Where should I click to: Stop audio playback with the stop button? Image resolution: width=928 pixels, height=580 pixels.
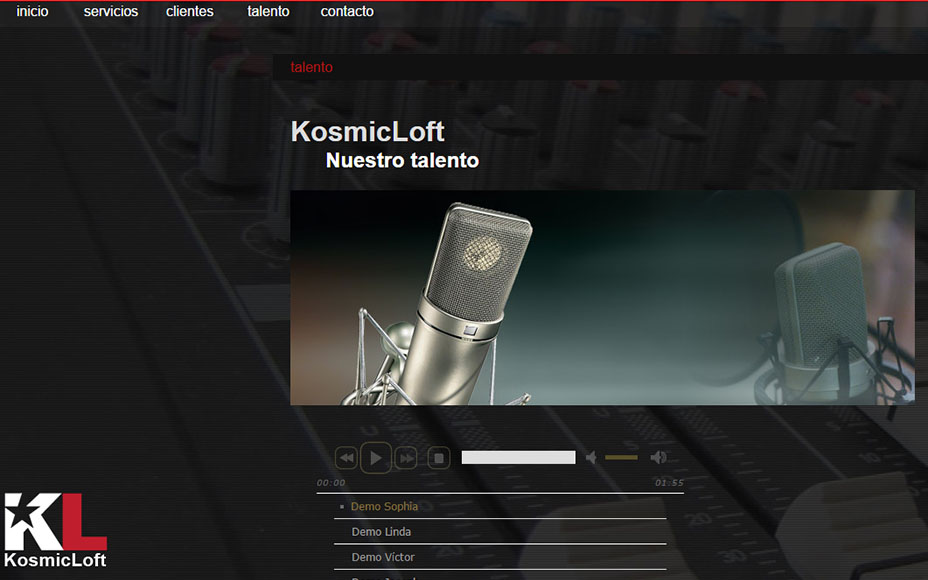[438, 458]
